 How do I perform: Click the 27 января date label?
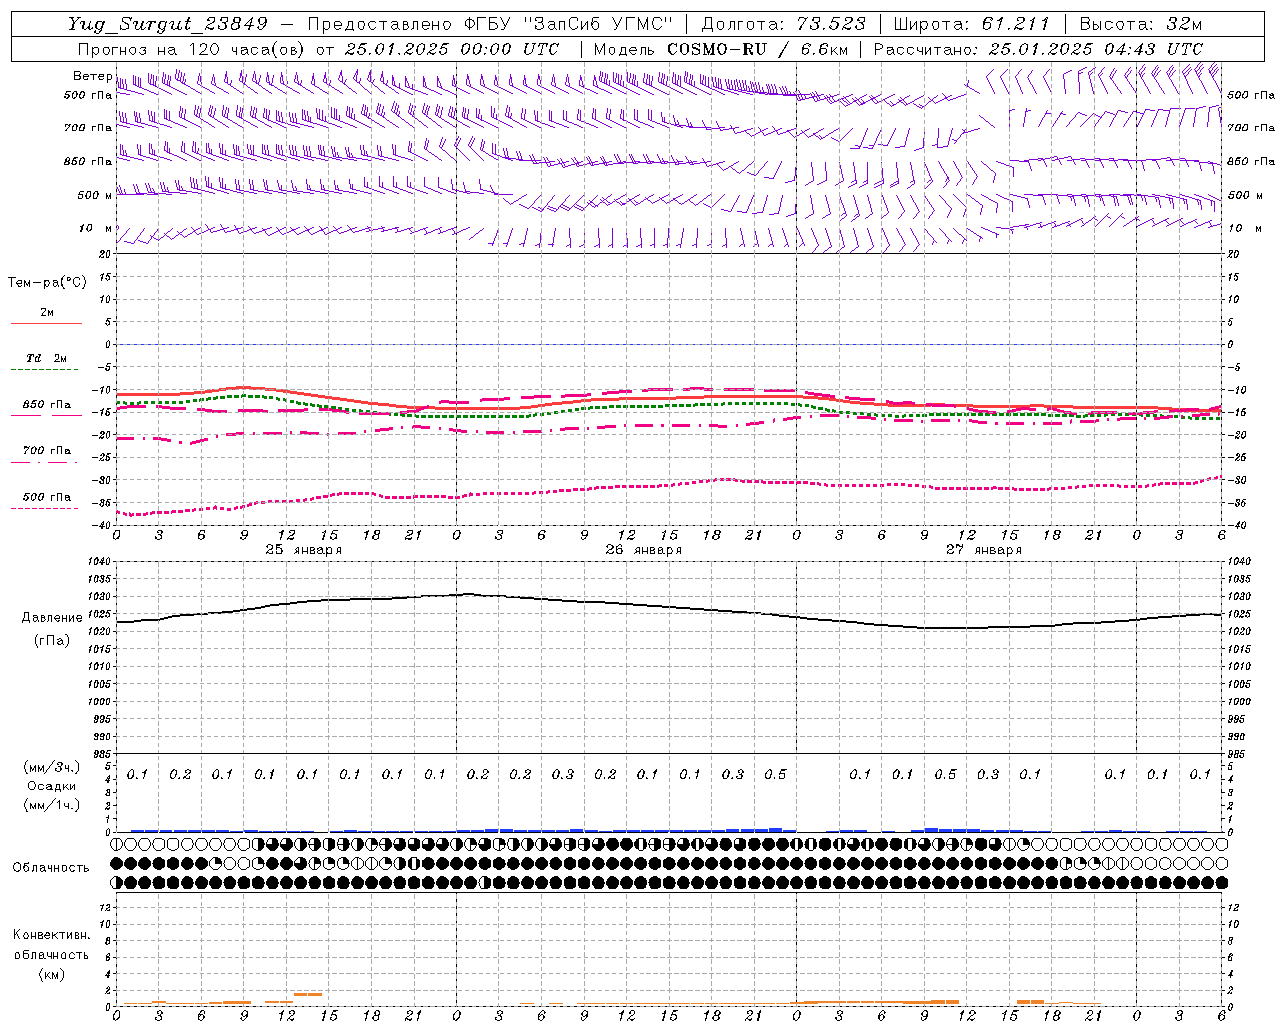pos(984,550)
